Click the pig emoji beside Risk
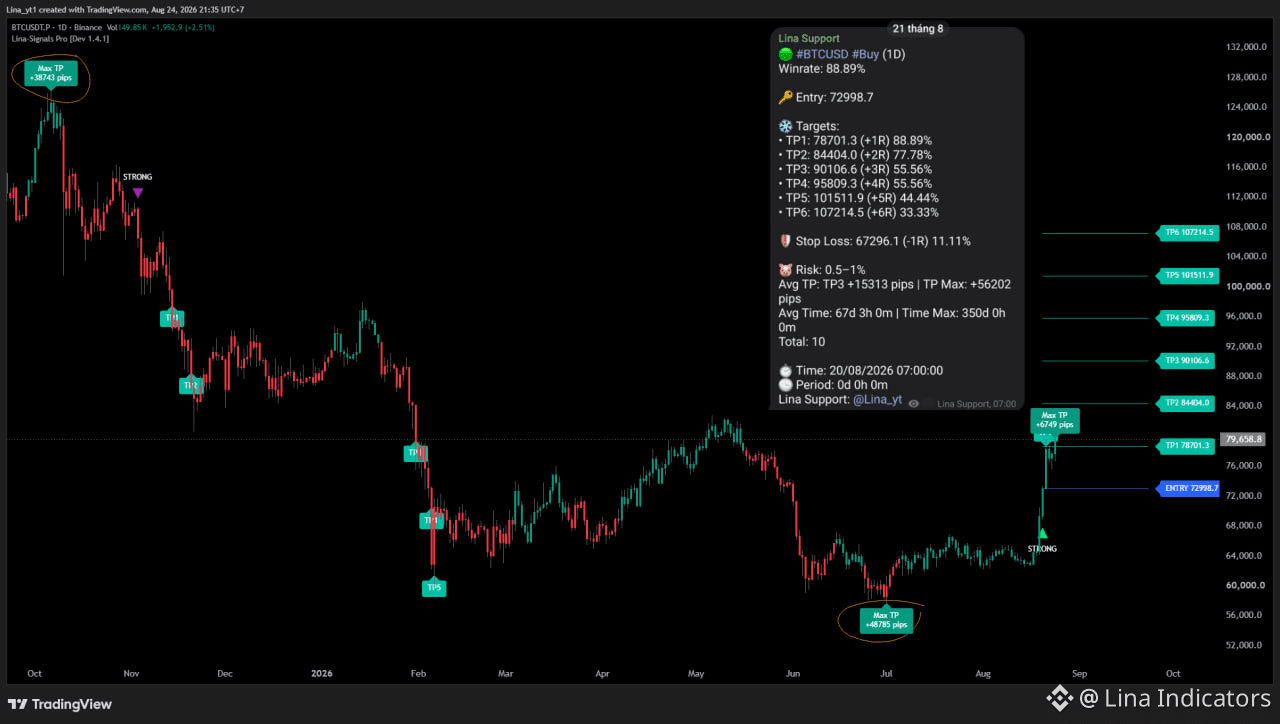This screenshot has height=724, width=1280. tap(786, 270)
